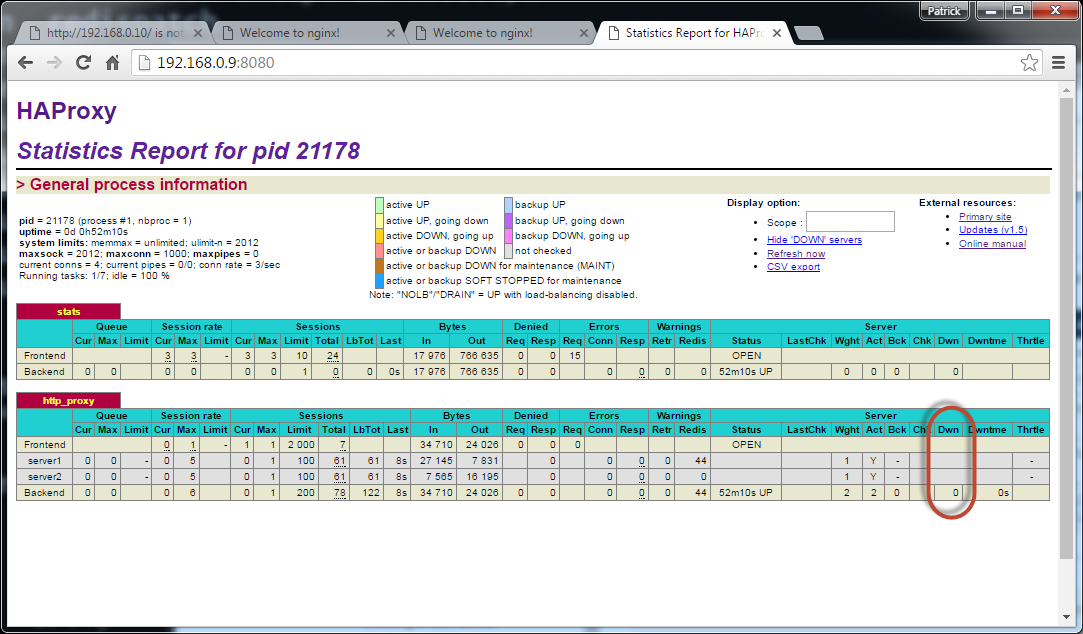Close the 192.168.0.10 tab
Viewport: 1083px width, 634px height.
pyautogui.click(x=198, y=33)
